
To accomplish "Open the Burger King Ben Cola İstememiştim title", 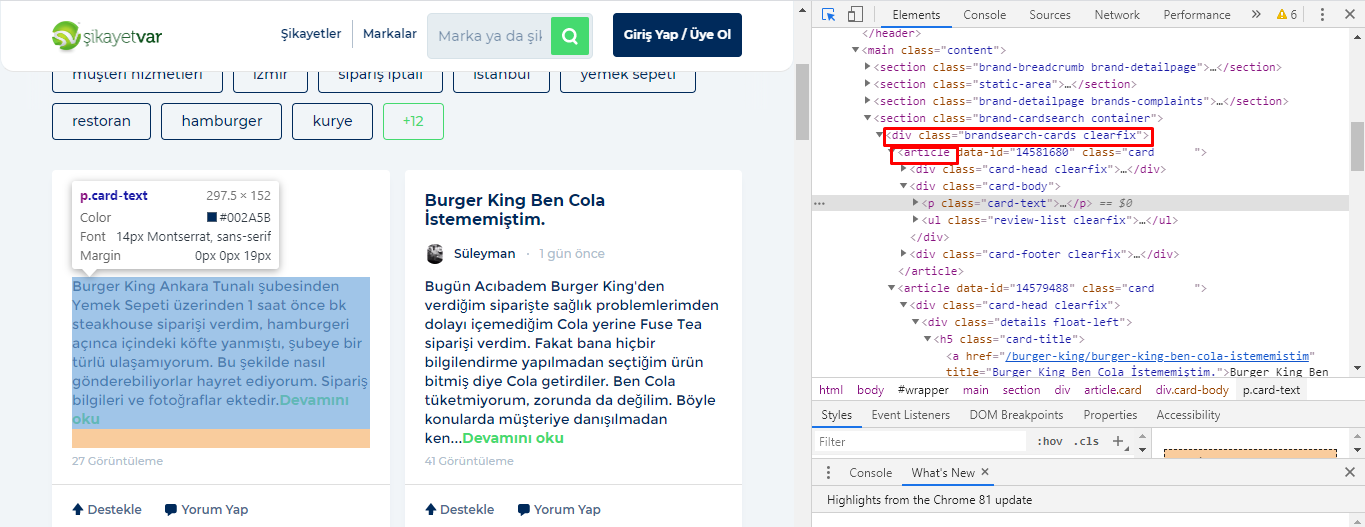I will [x=515, y=210].
